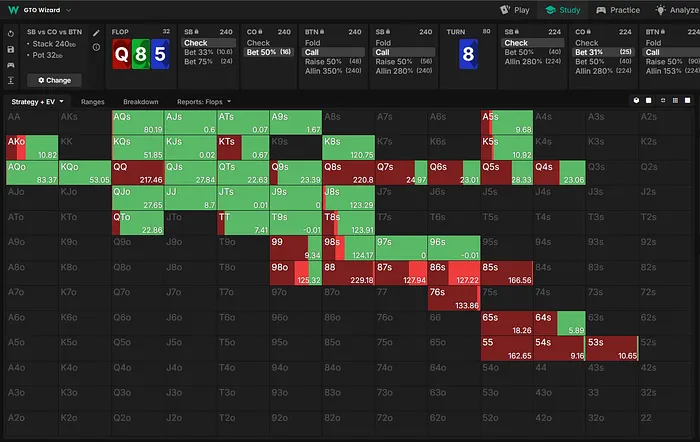Switch to the Breakdown tab

(140, 102)
